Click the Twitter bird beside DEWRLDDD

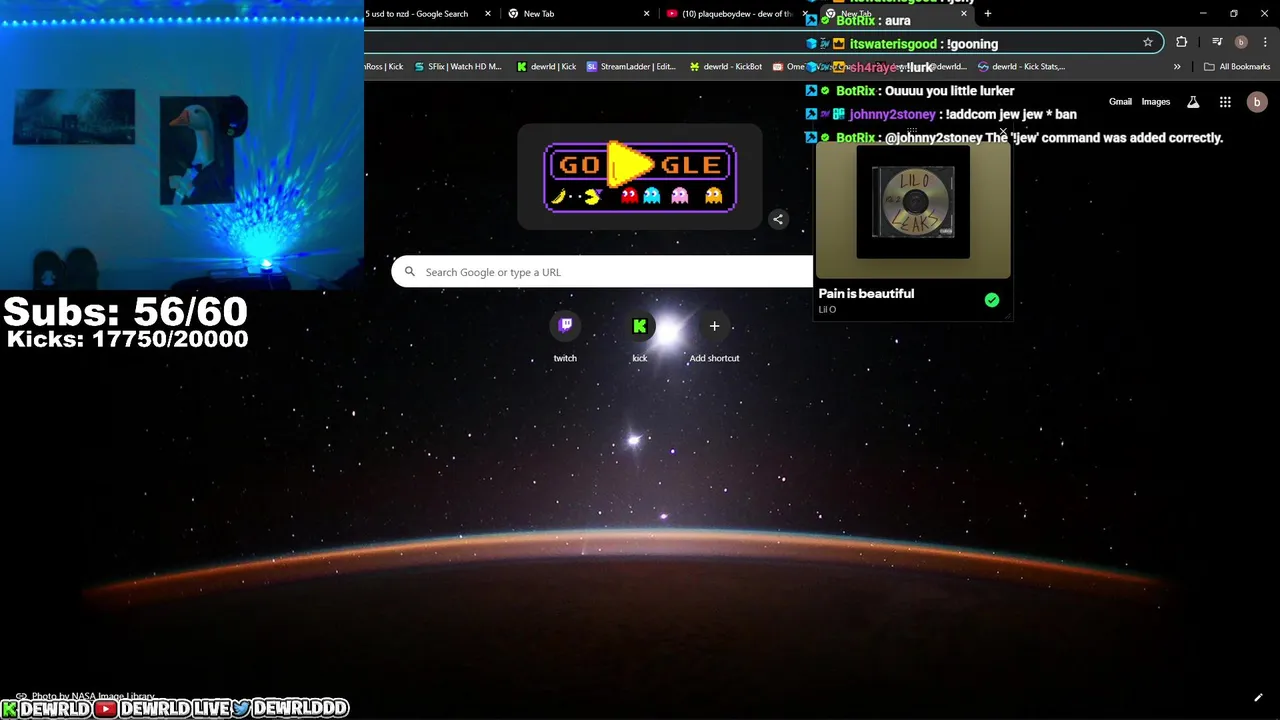pos(241,708)
